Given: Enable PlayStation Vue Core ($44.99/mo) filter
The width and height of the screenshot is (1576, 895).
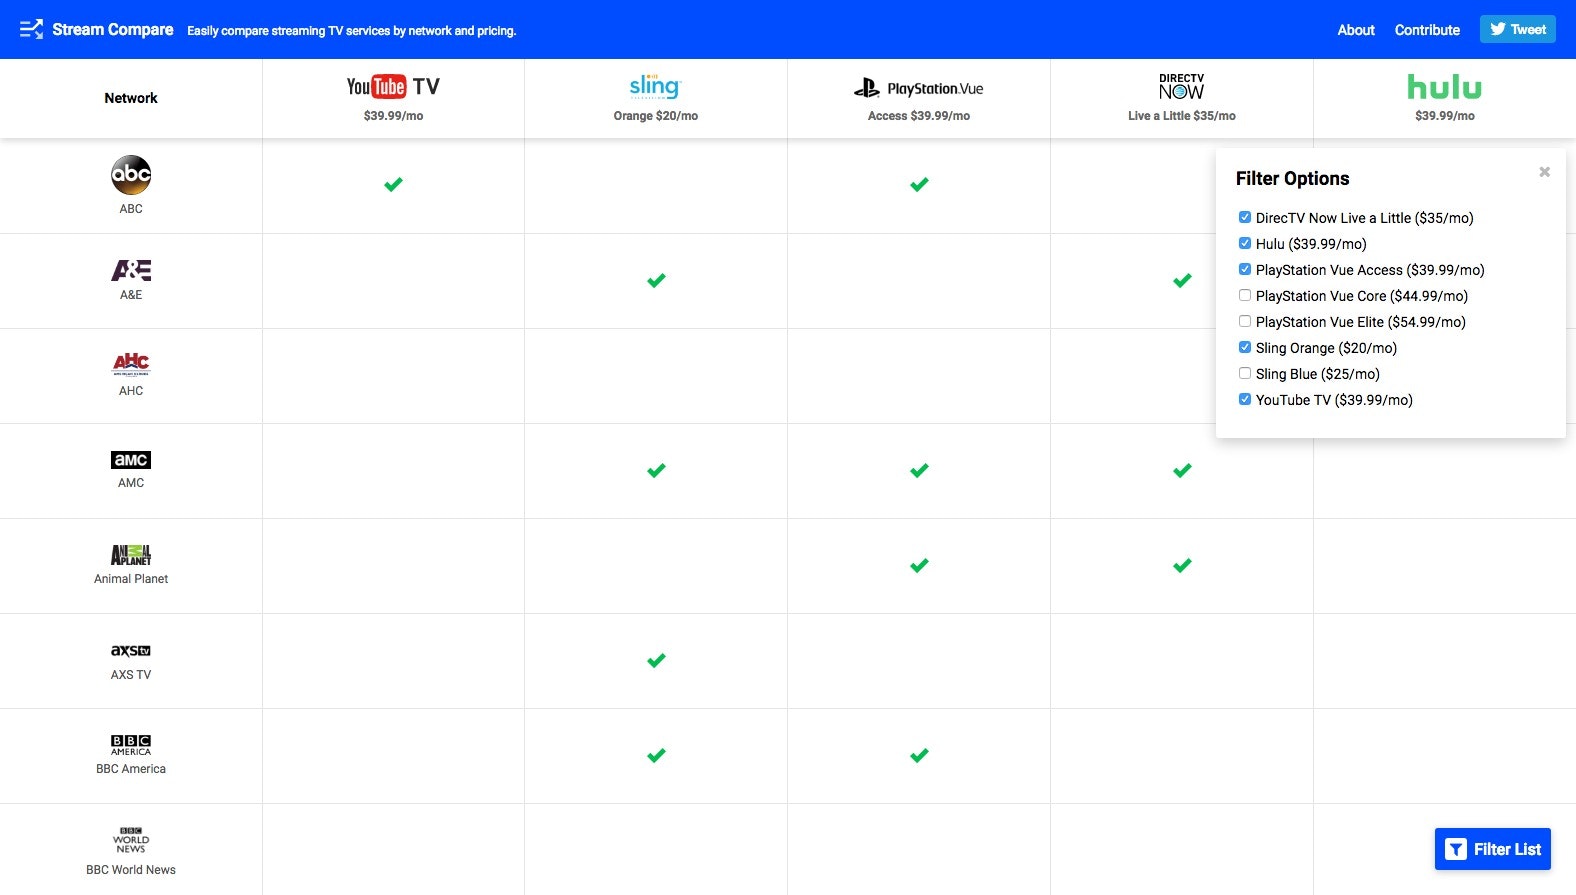Looking at the screenshot, I should point(1245,295).
